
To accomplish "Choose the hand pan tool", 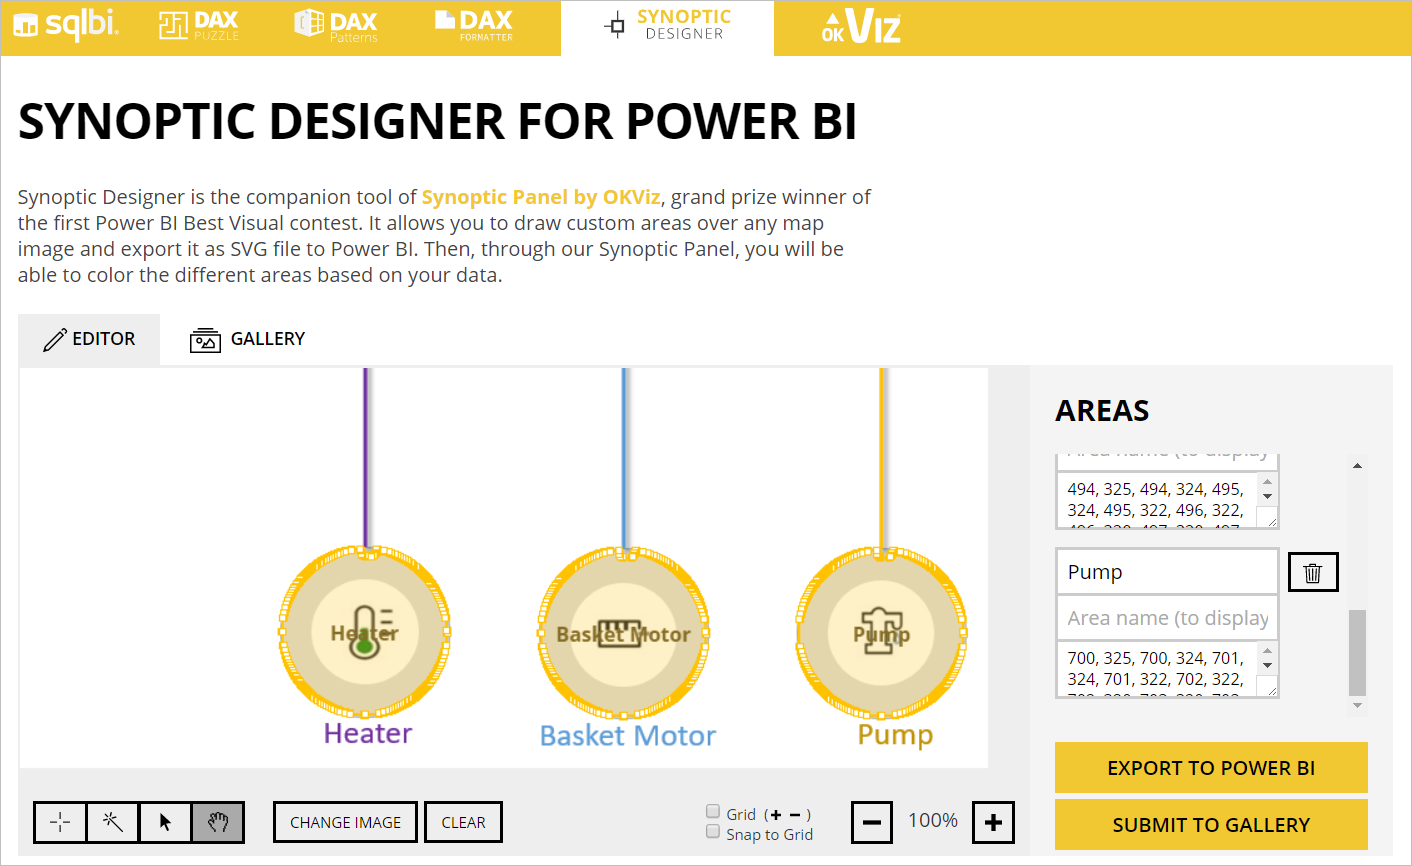I will point(218,821).
